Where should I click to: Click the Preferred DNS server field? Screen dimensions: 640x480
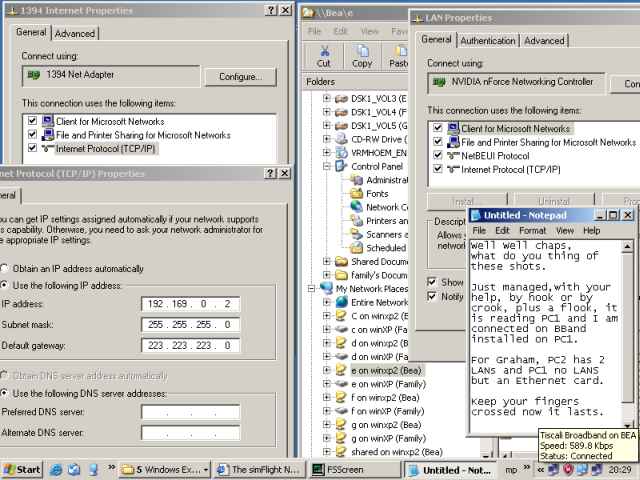pyautogui.click(x=190, y=412)
